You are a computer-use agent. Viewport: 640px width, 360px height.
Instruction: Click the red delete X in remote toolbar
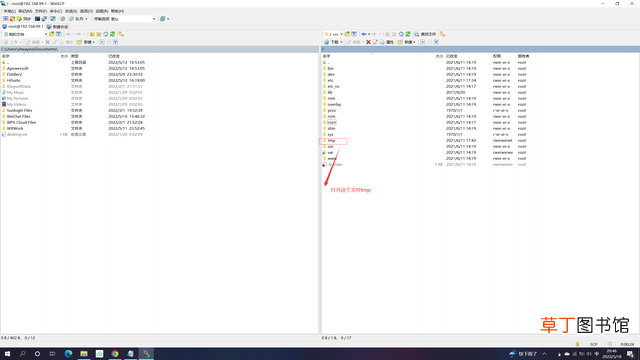click(368, 42)
